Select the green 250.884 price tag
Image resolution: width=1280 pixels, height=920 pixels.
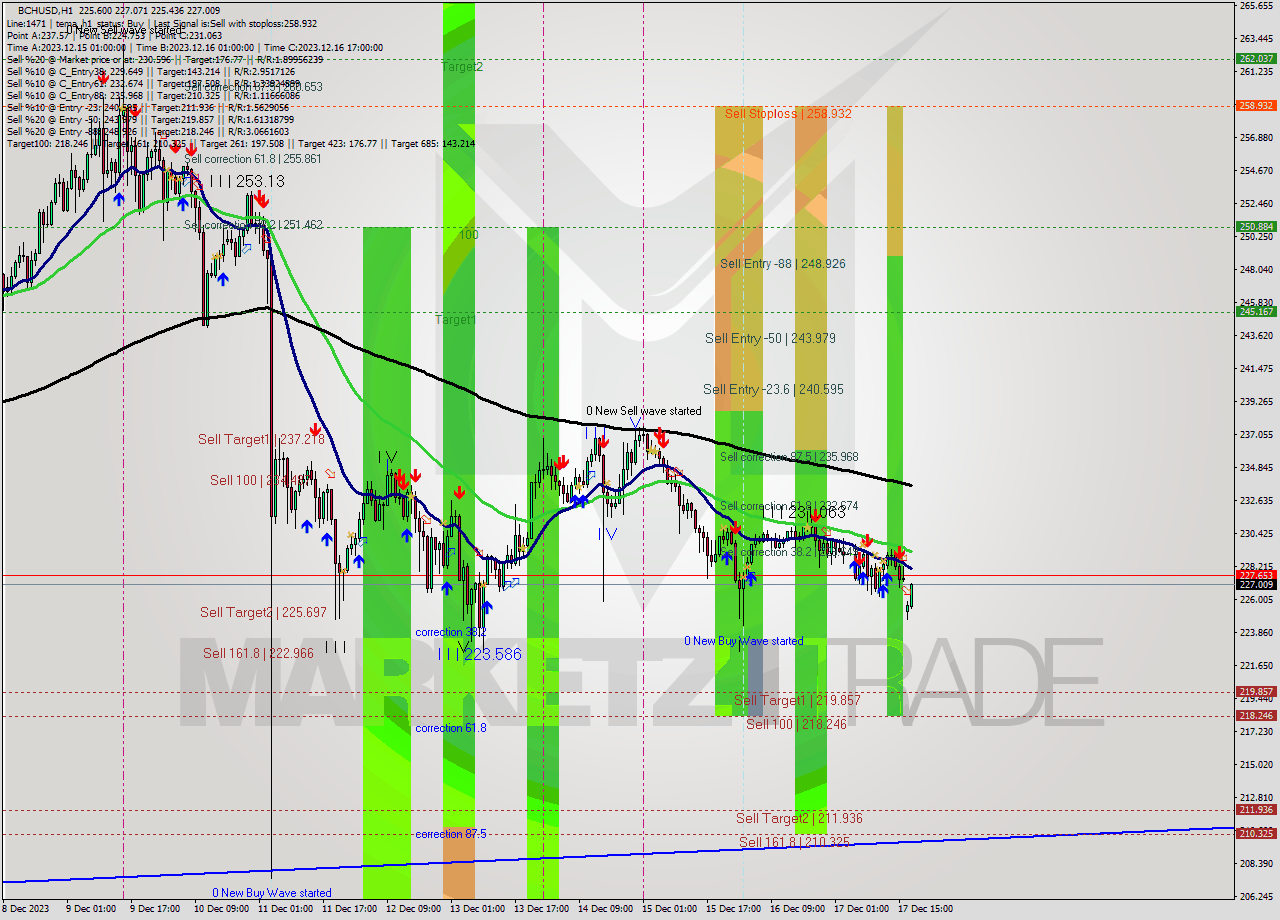(1256, 227)
